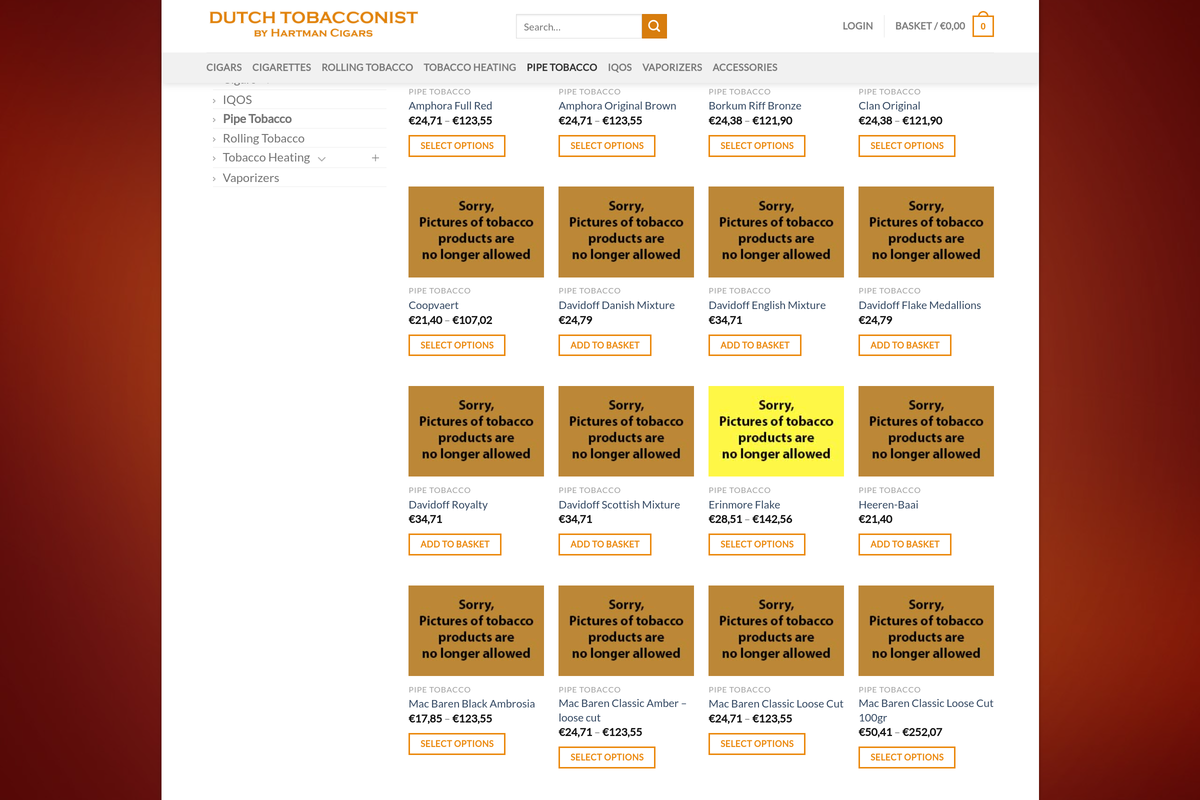Screen dimensions: 1200x800
Task: Open the Cigars menu
Action: (x=224, y=67)
